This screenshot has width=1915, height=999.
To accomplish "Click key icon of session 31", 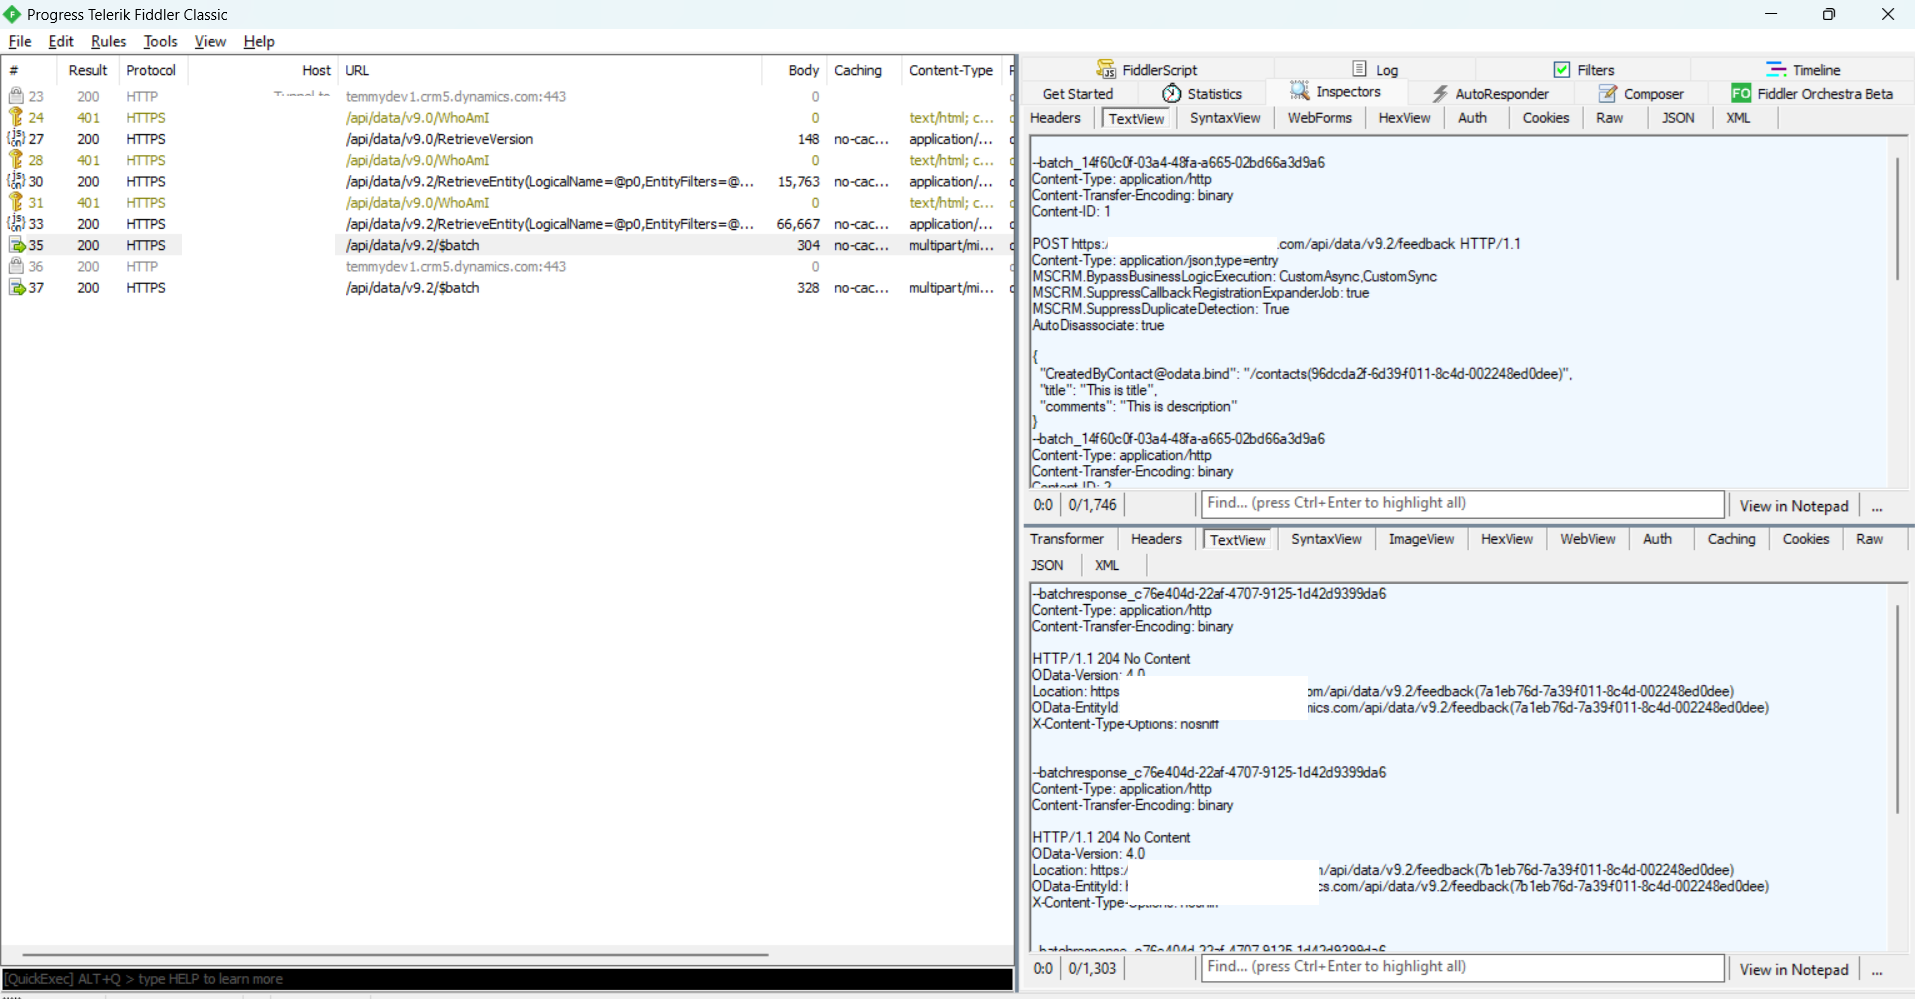I will pos(16,202).
